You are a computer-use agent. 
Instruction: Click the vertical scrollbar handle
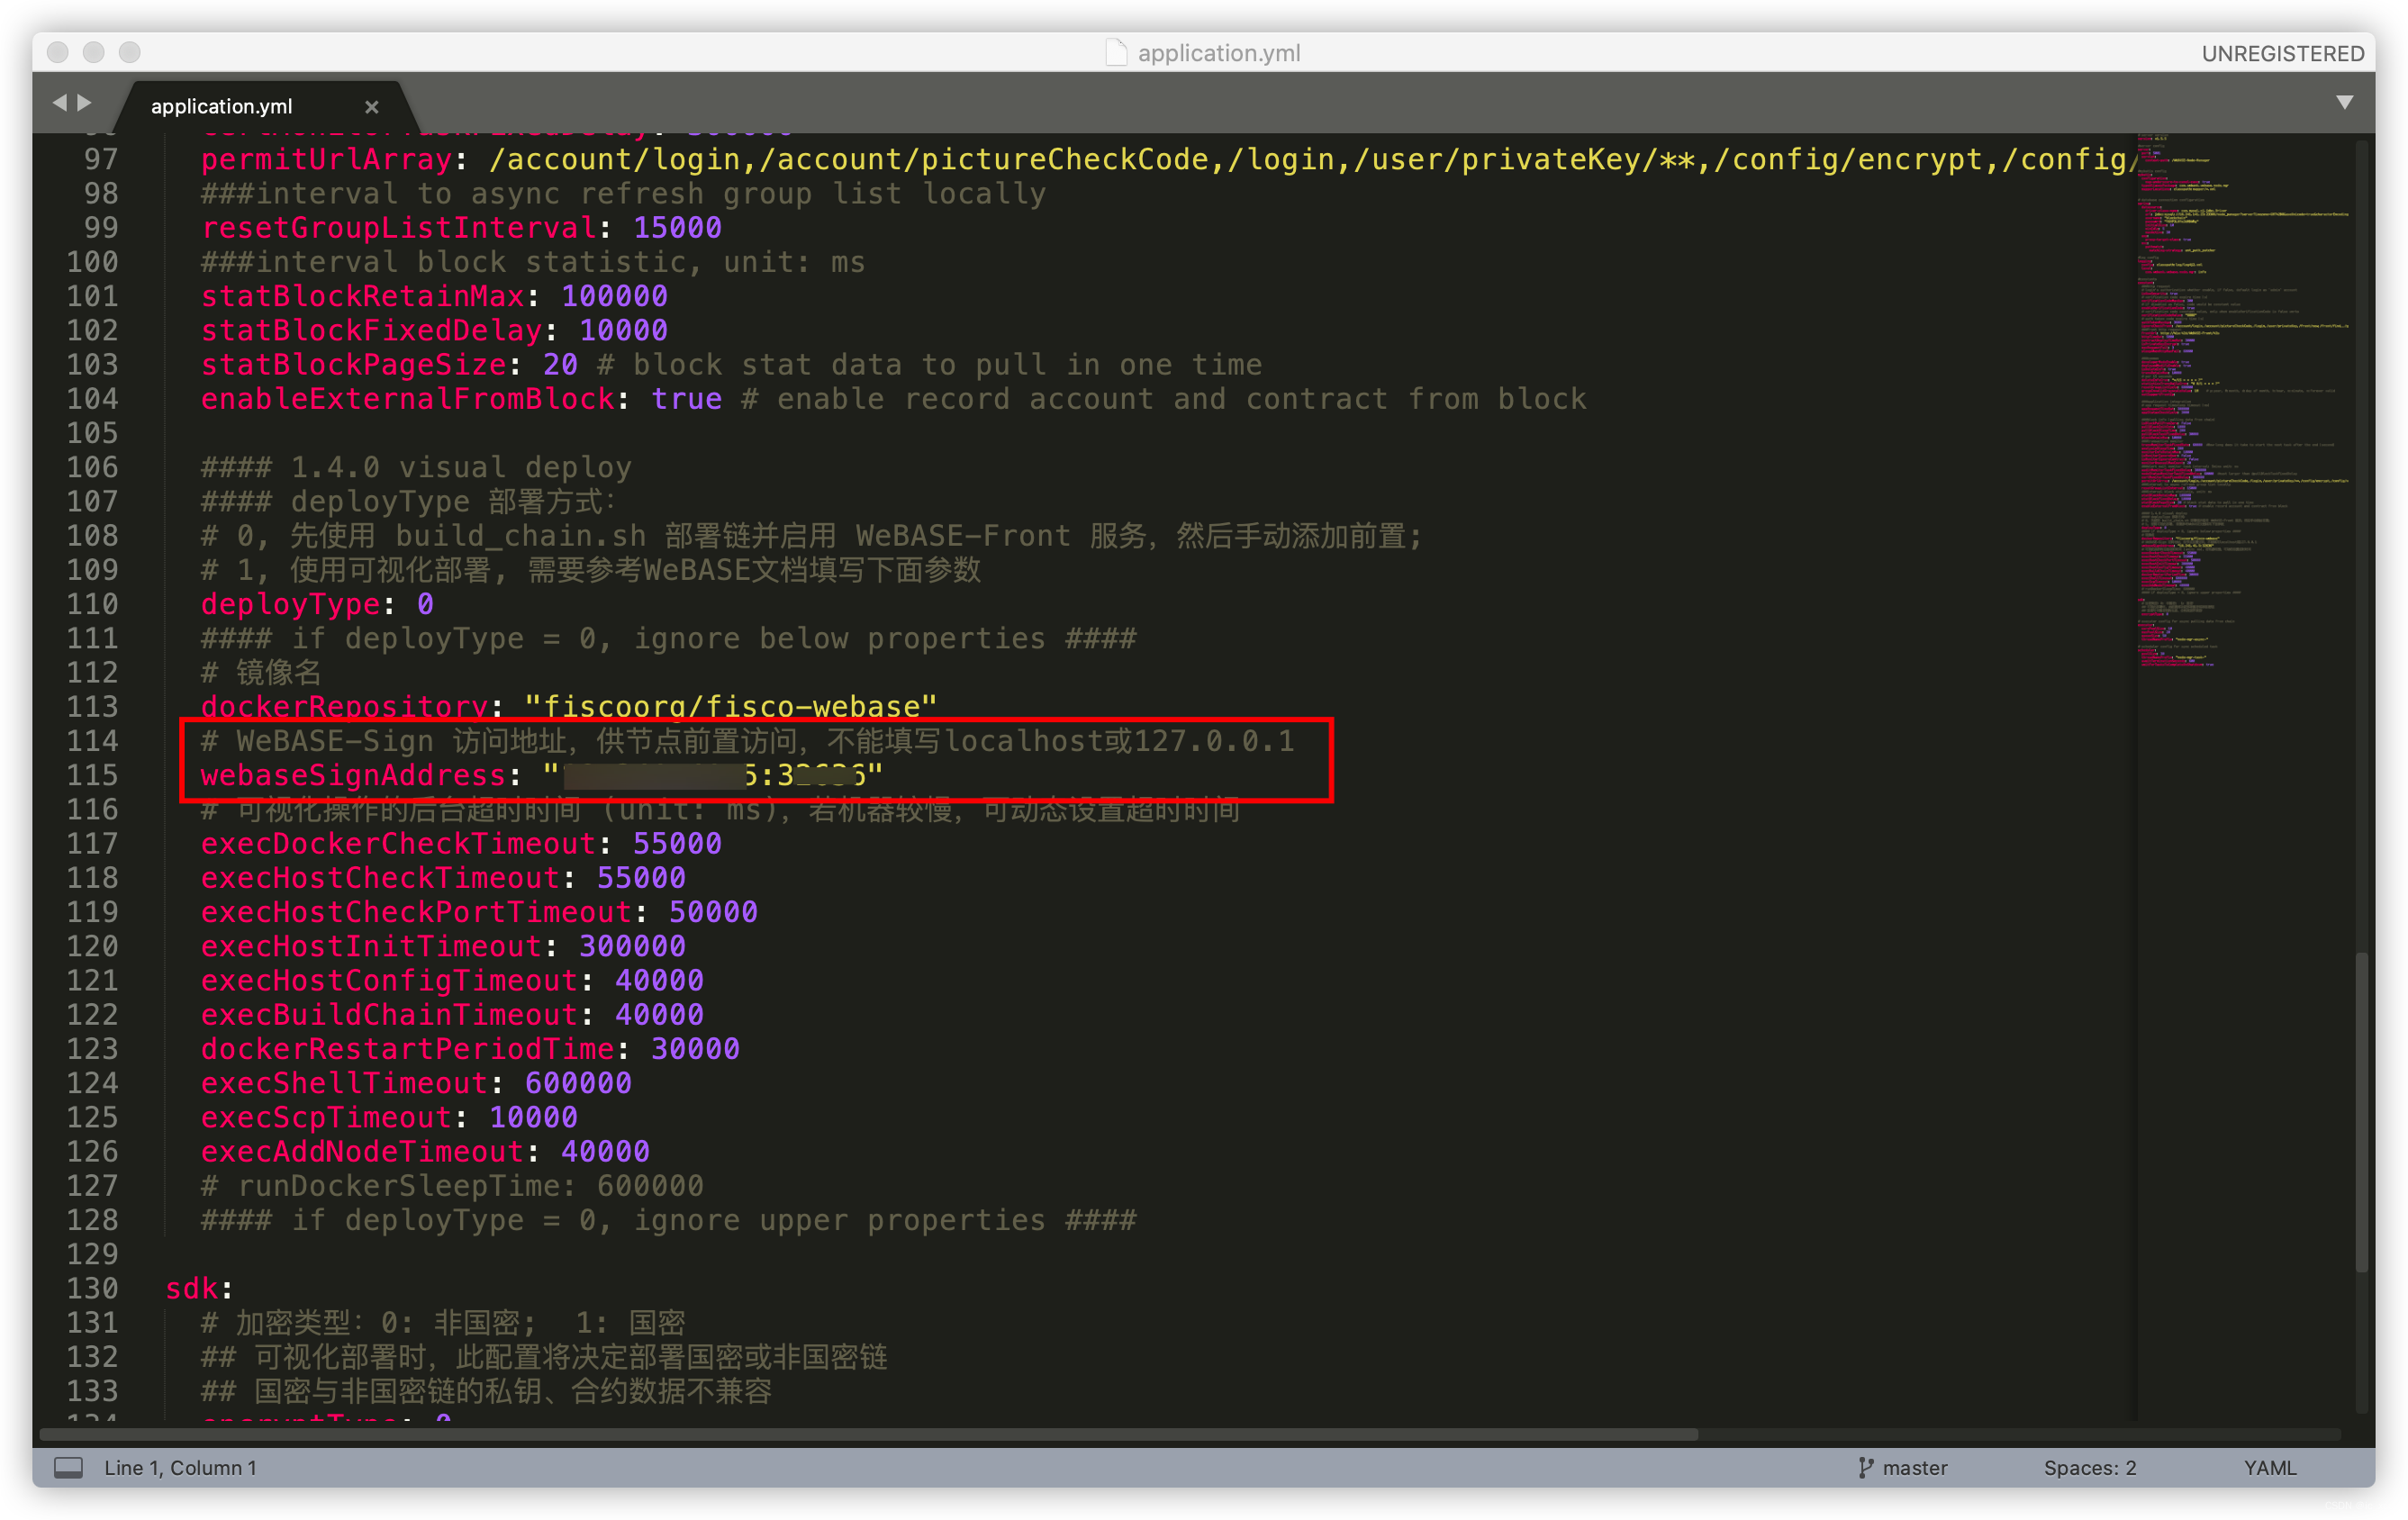[x=2362, y=1112]
